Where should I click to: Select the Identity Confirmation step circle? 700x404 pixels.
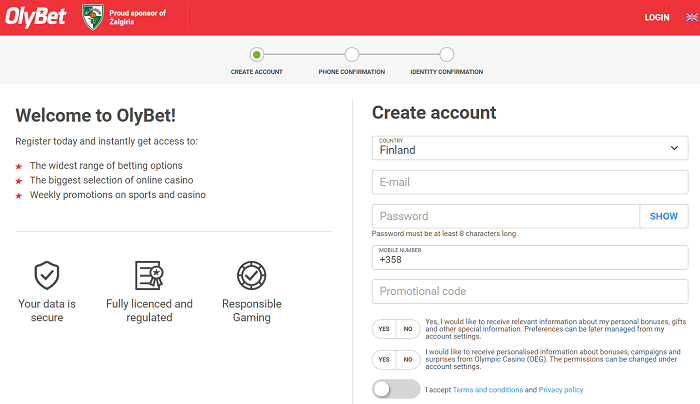(446, 55)
